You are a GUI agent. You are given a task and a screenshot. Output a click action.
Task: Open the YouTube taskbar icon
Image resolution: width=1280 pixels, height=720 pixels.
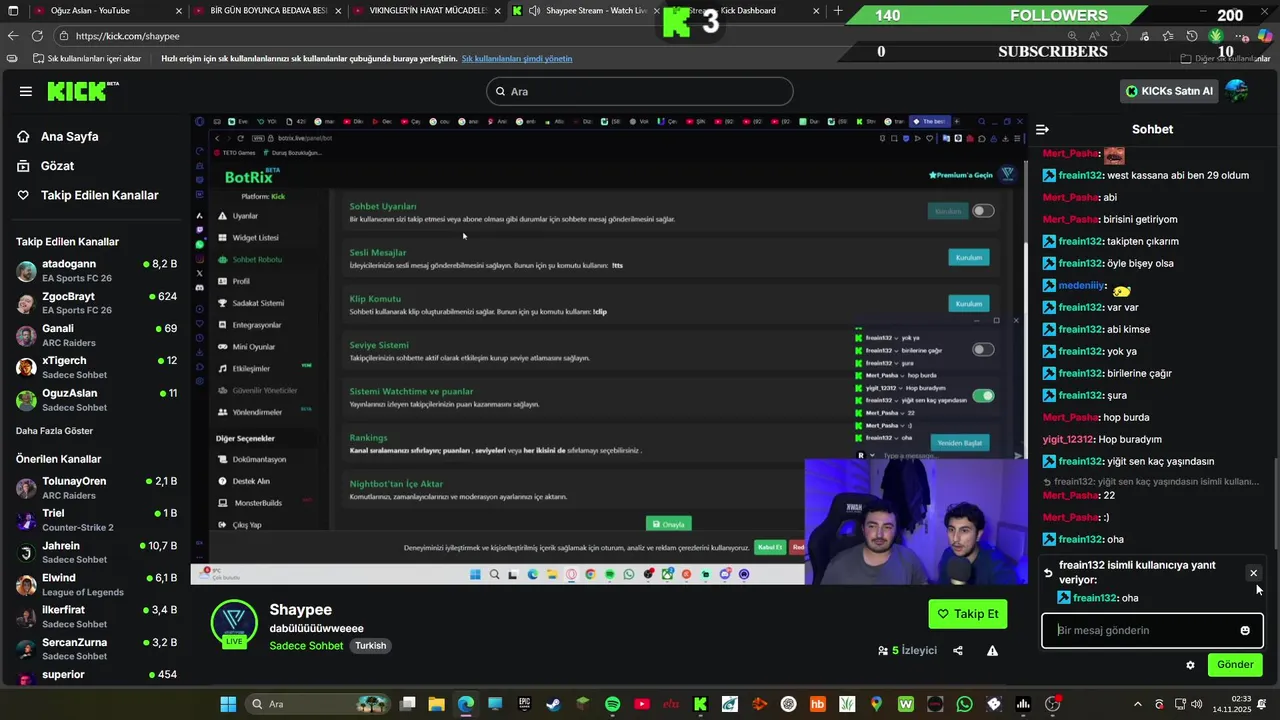[642, 704]
